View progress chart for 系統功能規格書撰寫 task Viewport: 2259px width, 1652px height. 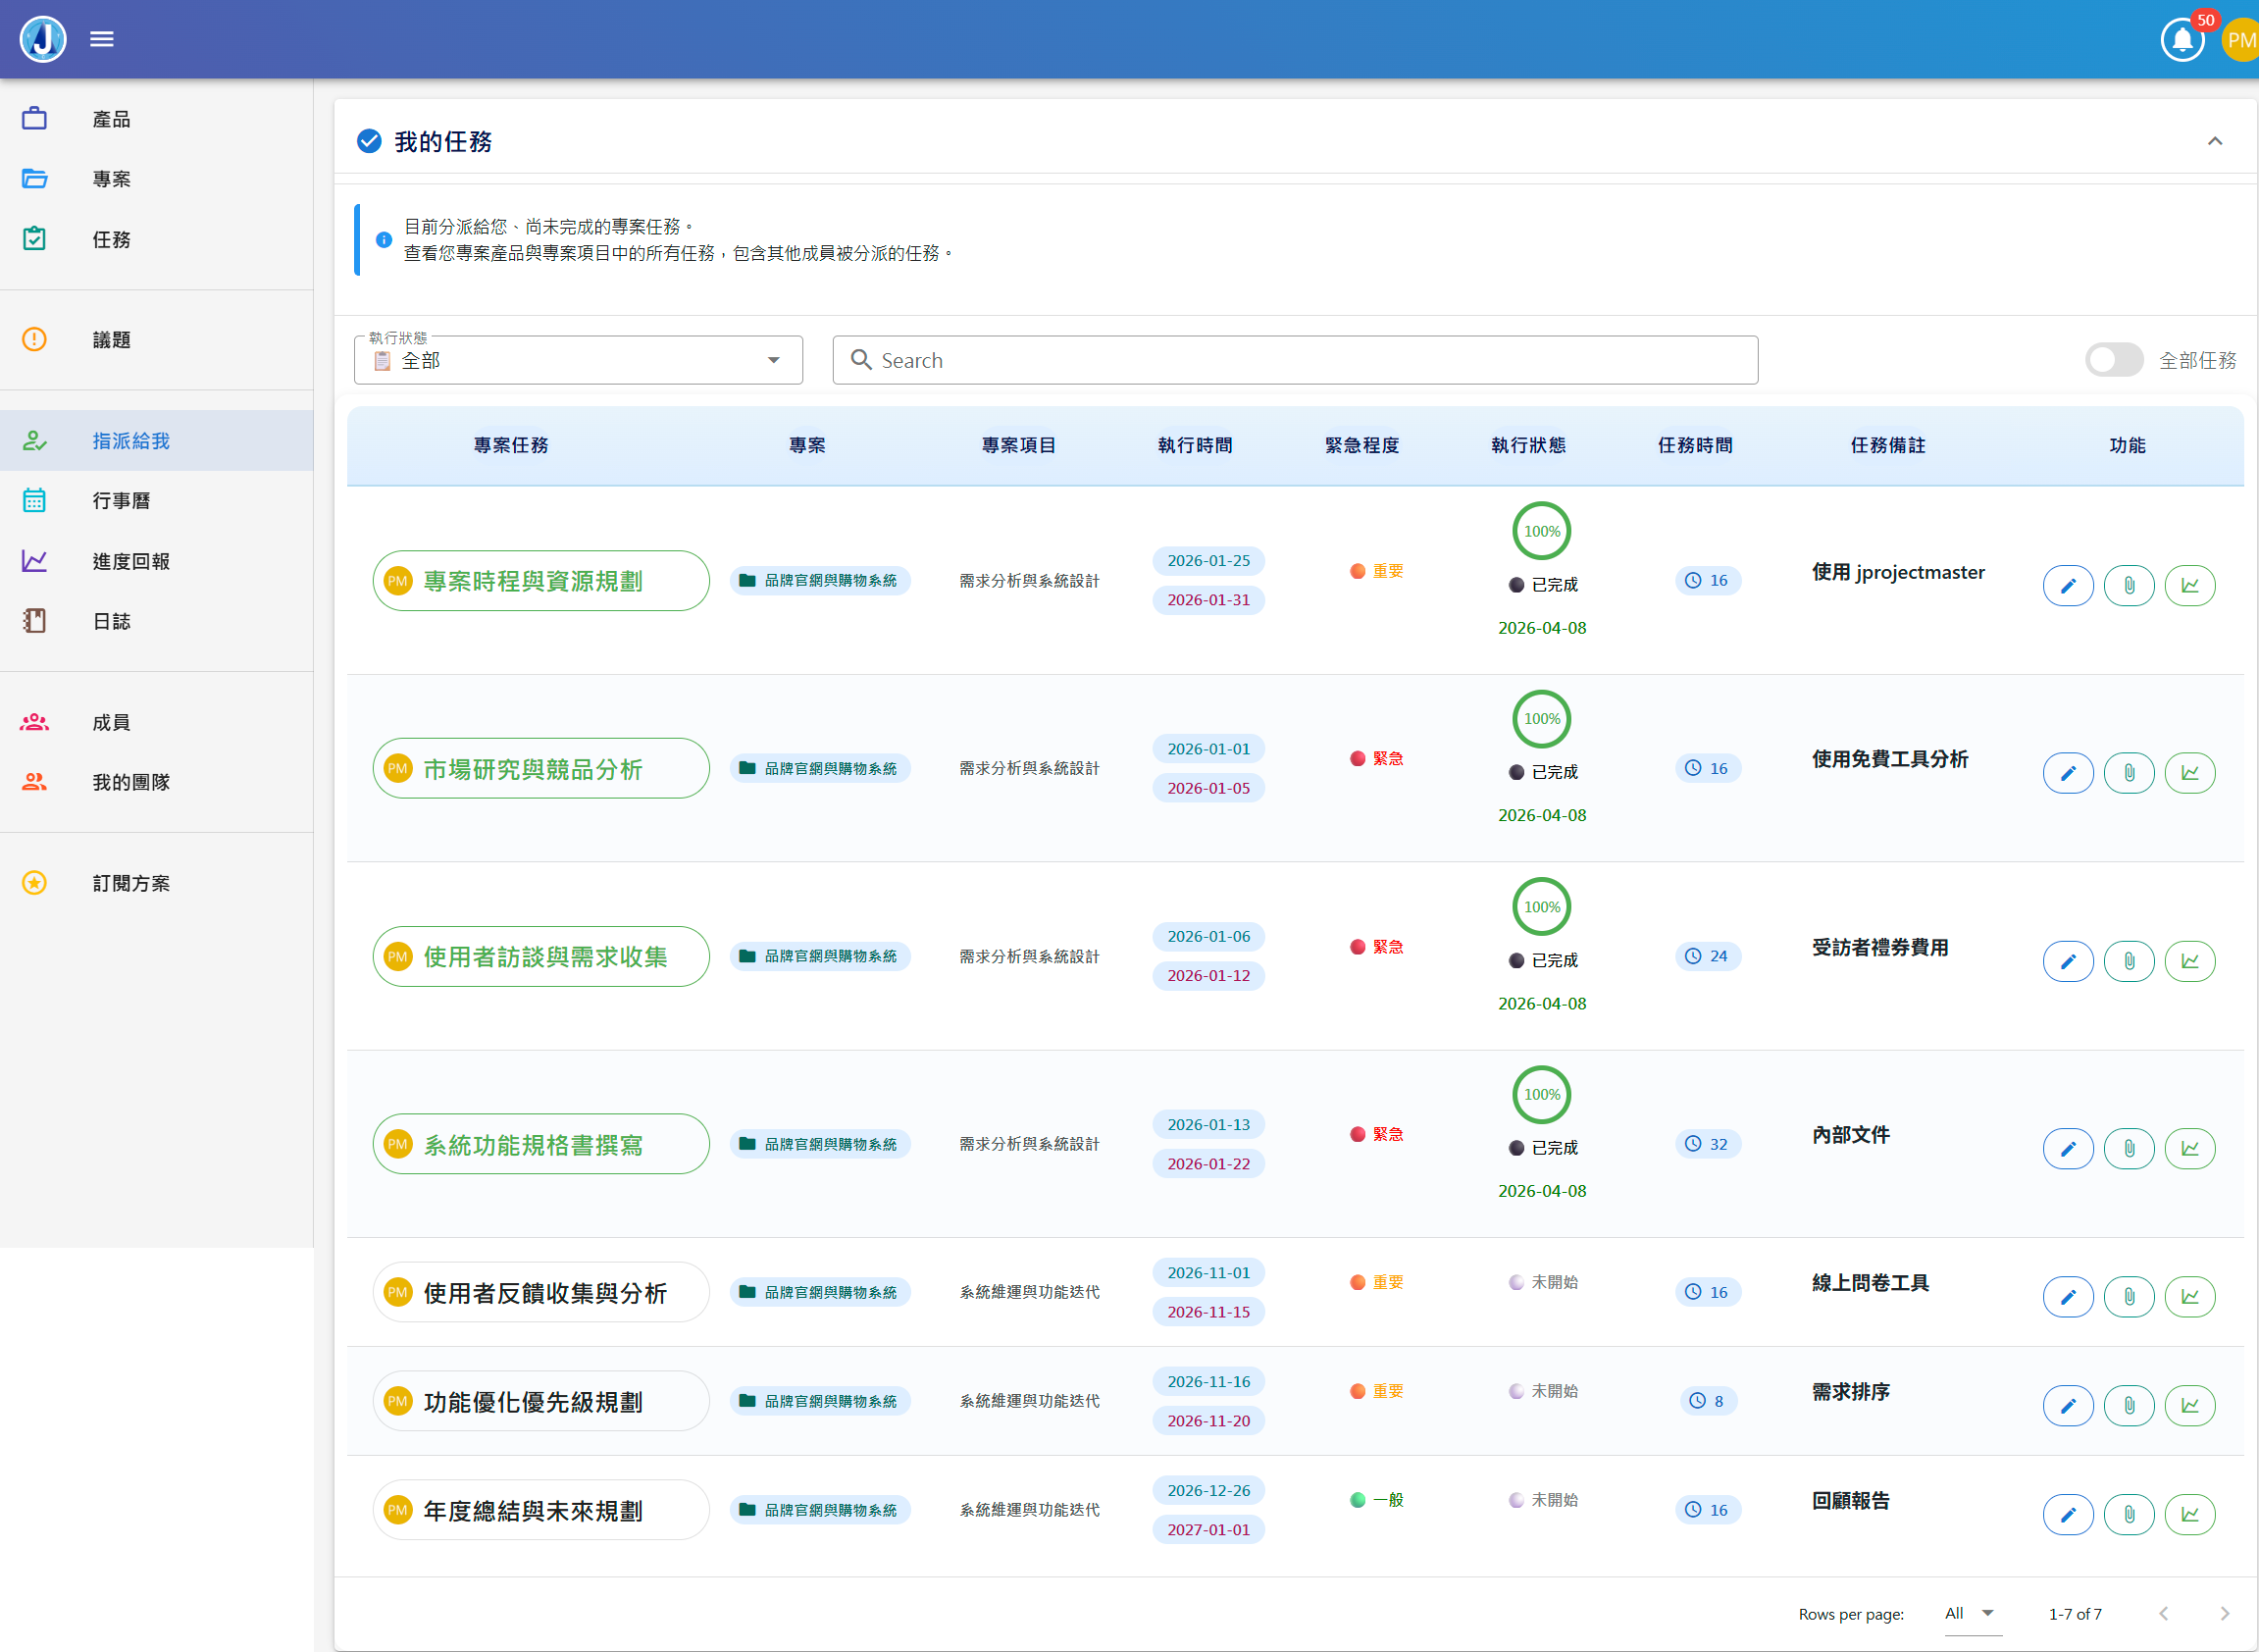tap(2190, 1148)
